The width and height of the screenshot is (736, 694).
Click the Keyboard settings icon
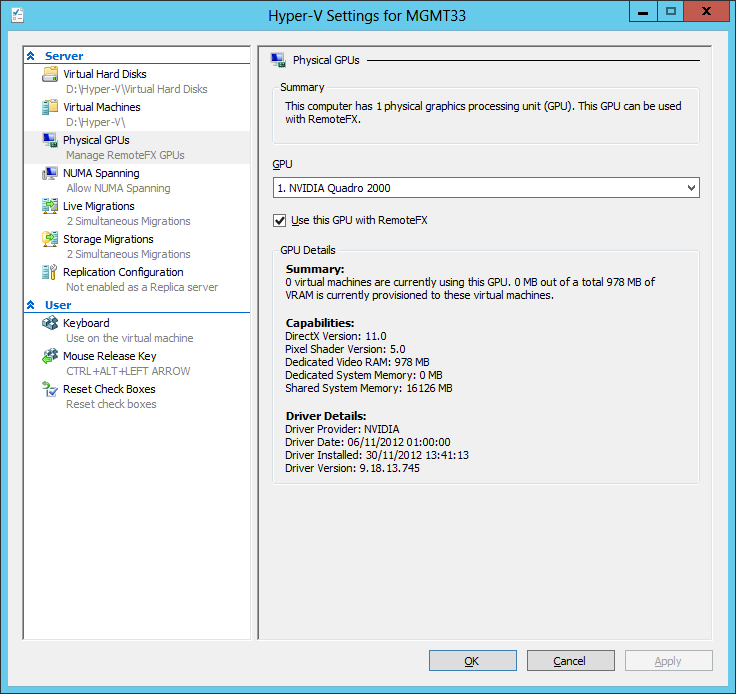click(50, 323)
